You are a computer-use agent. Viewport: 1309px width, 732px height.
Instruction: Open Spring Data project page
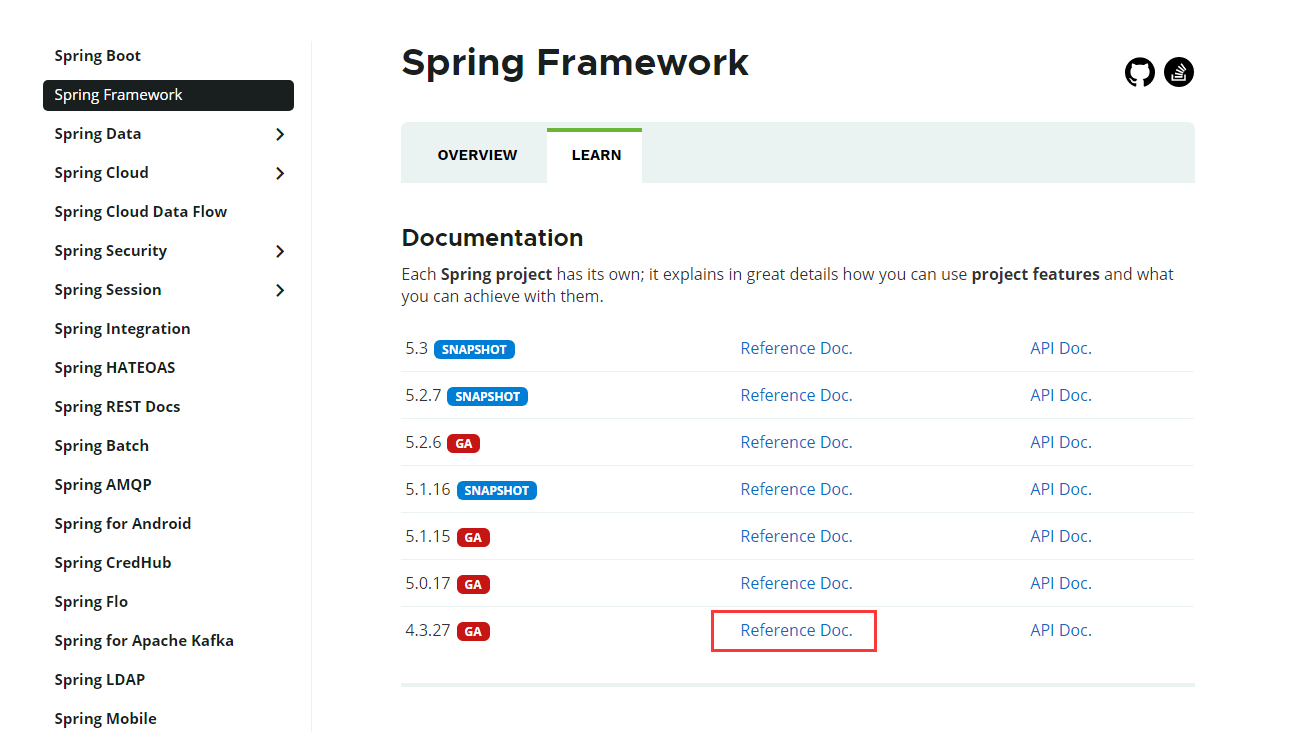pos(98,134)
